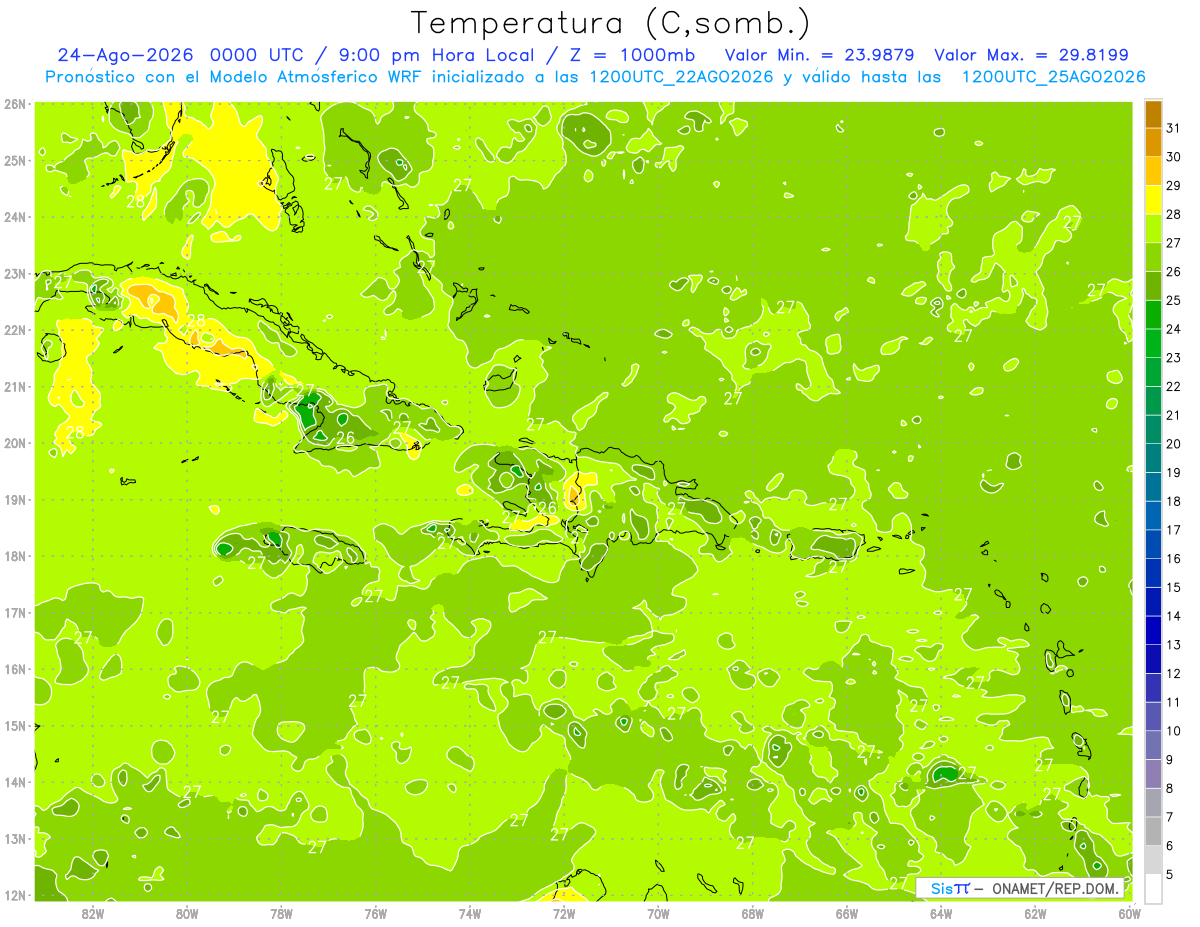Click the longitude label "76W"
The image size is (1200, 927).
pyautogui.click(x=375, y=913)
